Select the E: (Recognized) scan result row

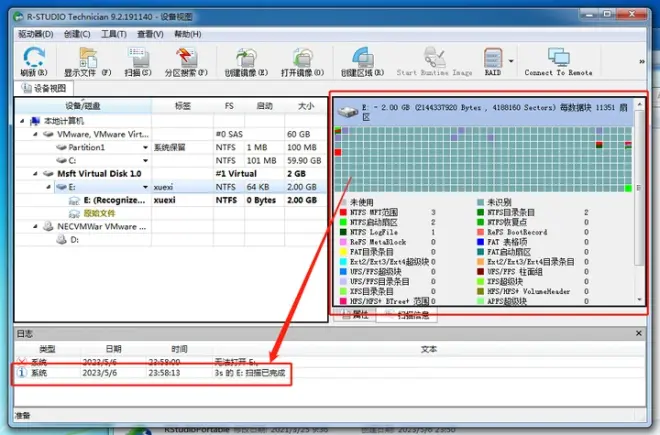pos(171,200)
